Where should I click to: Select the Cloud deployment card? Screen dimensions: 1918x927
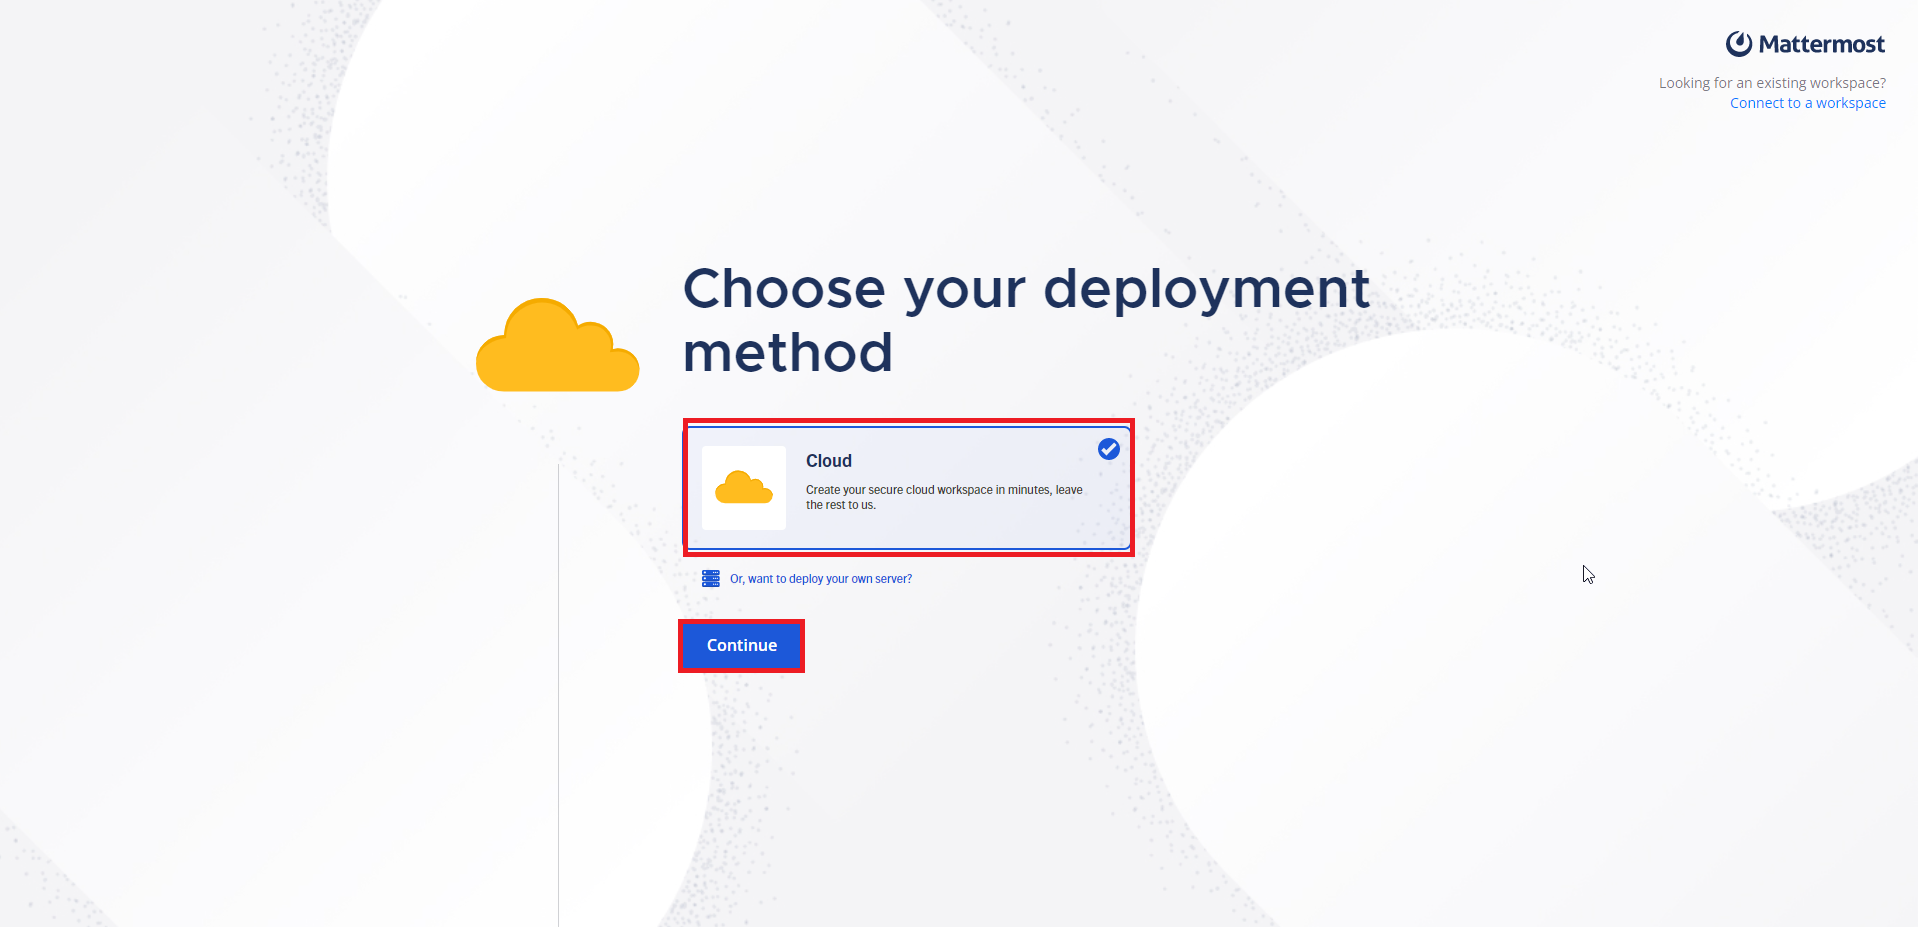point(908,488)
